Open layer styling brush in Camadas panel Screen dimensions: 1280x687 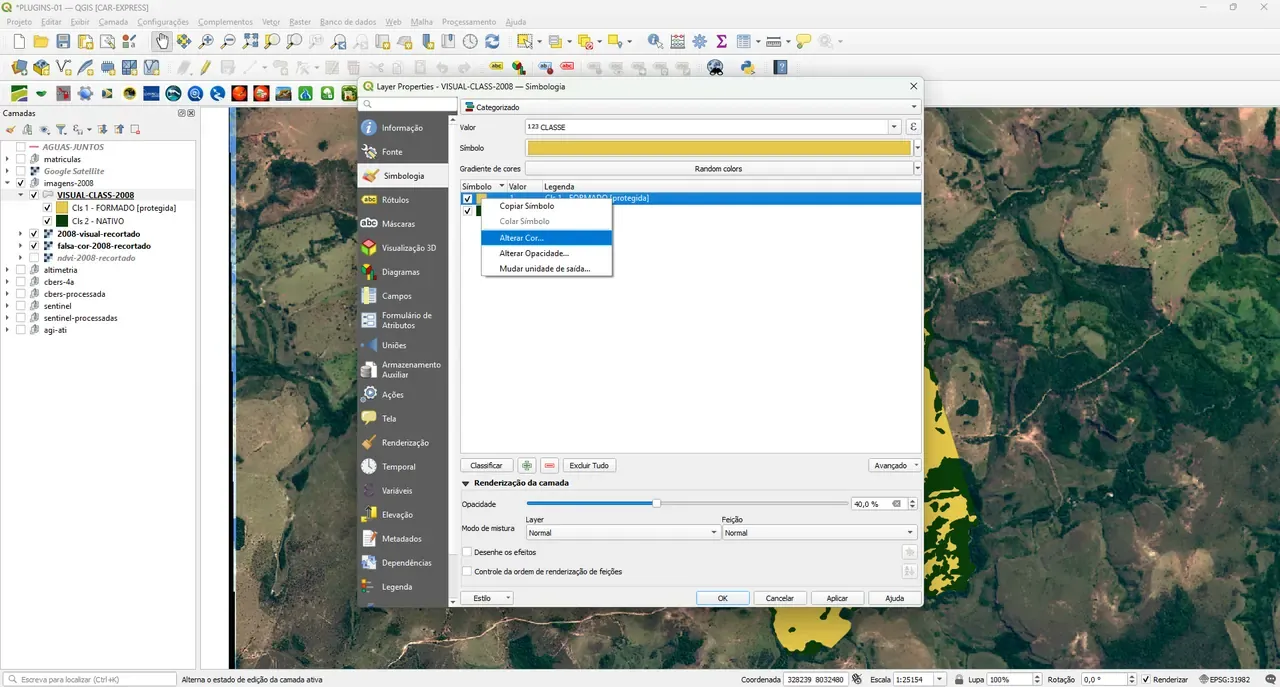click(x=11, y=129)
